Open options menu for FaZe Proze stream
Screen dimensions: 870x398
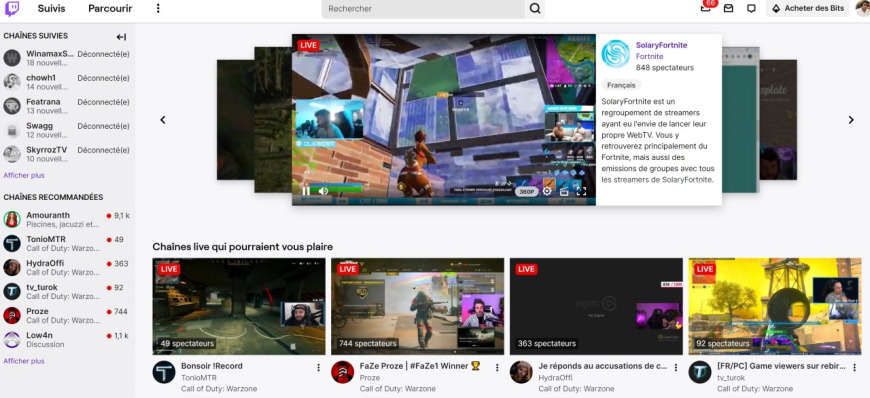pyautogui.click(x=497, y=367)
